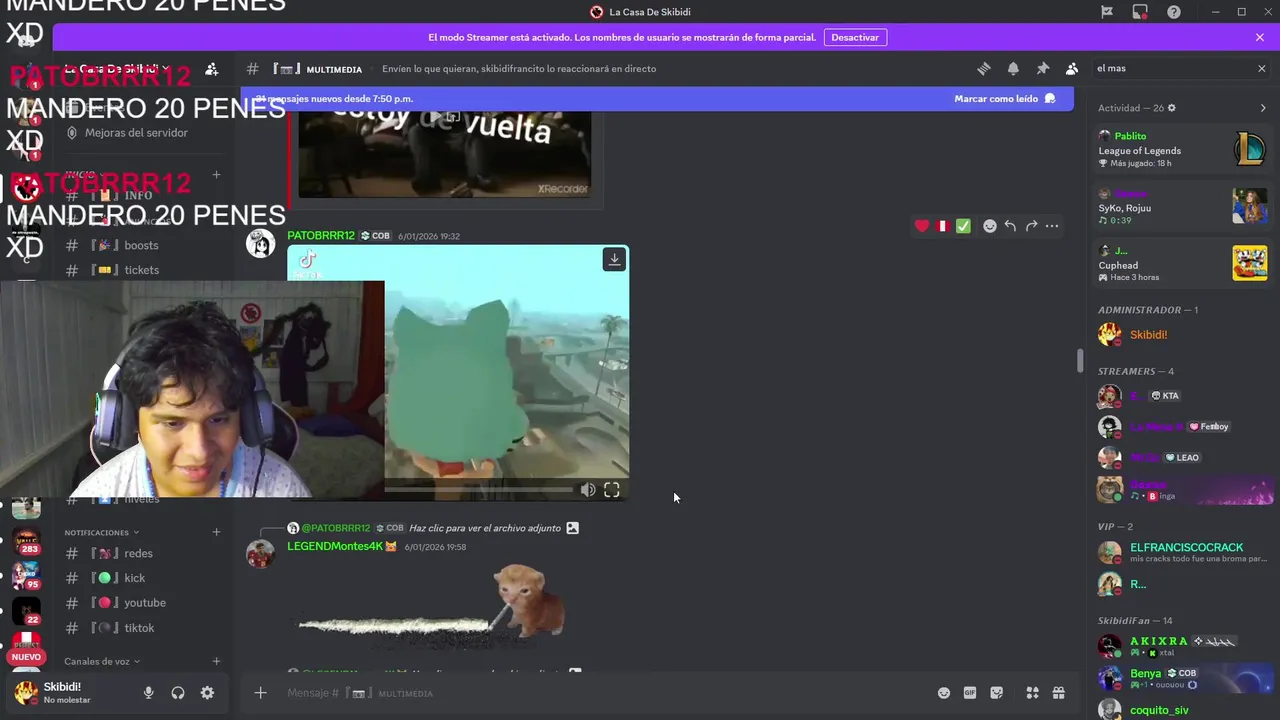Open sticker picker in message bar
1280x720 pixels.
click(x=997, y=693)
